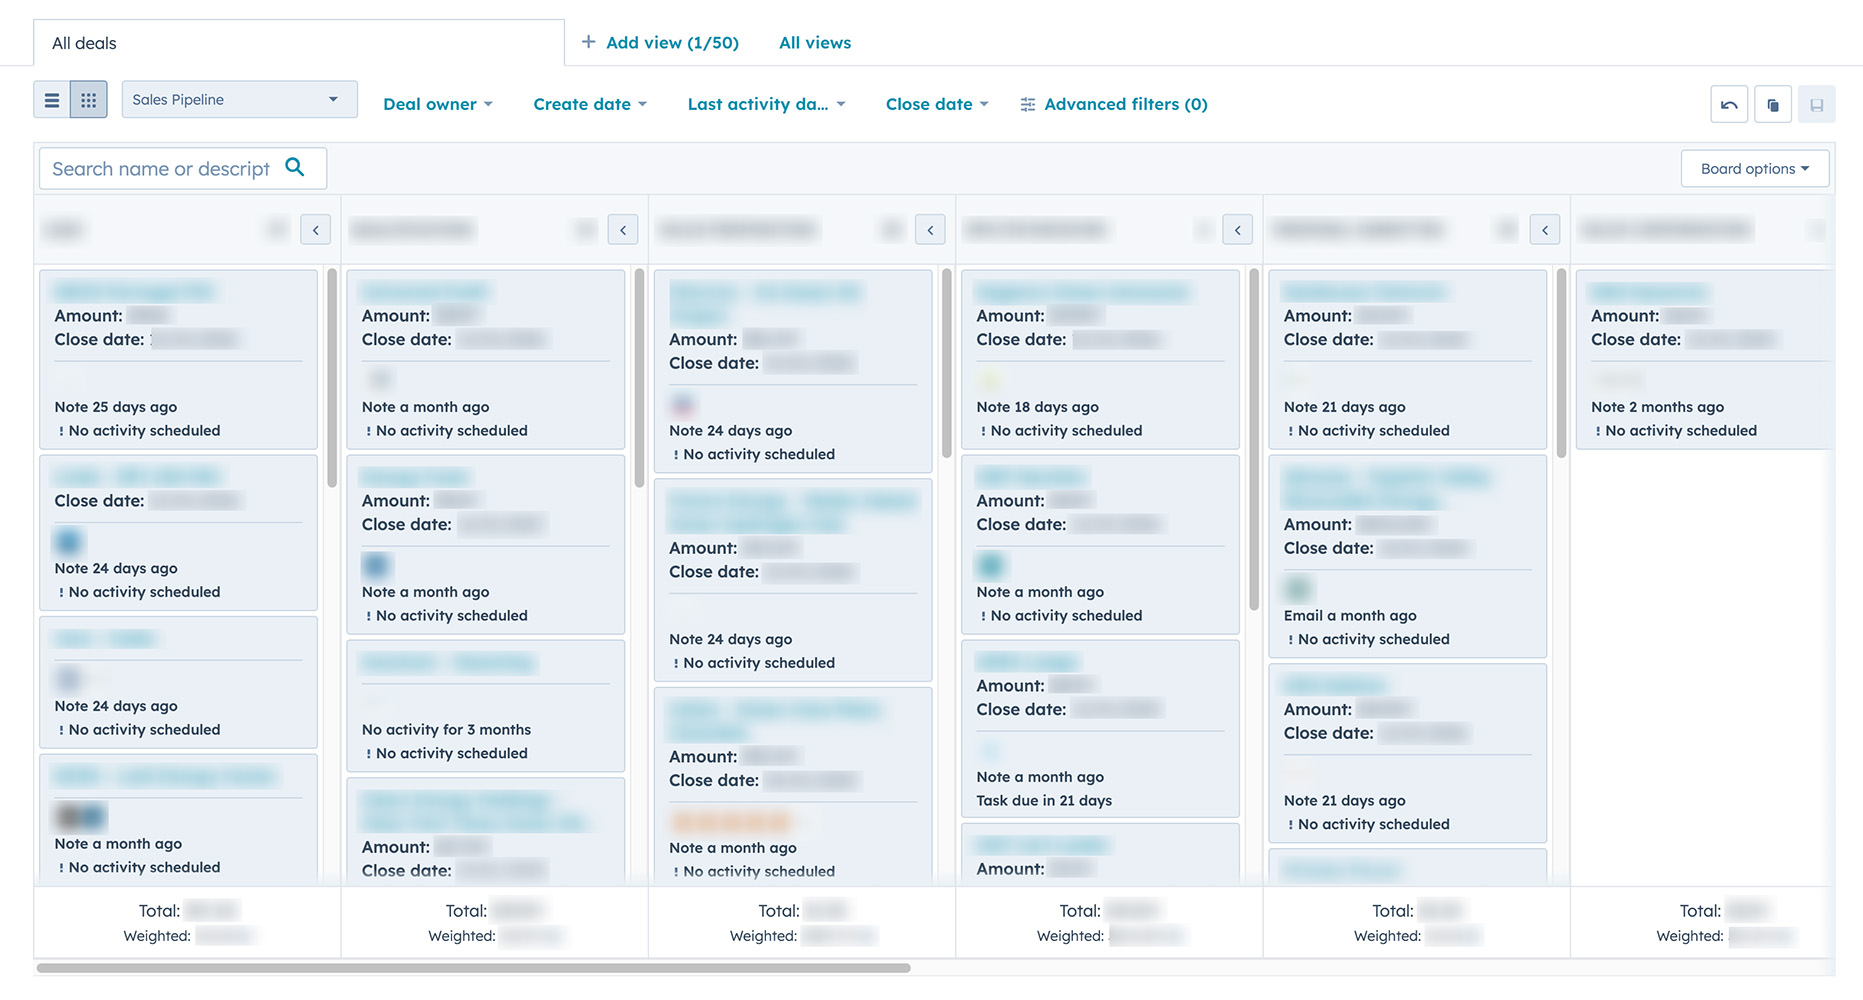Open the Board options menu
The image size is (1863, 1000).
1754,168
